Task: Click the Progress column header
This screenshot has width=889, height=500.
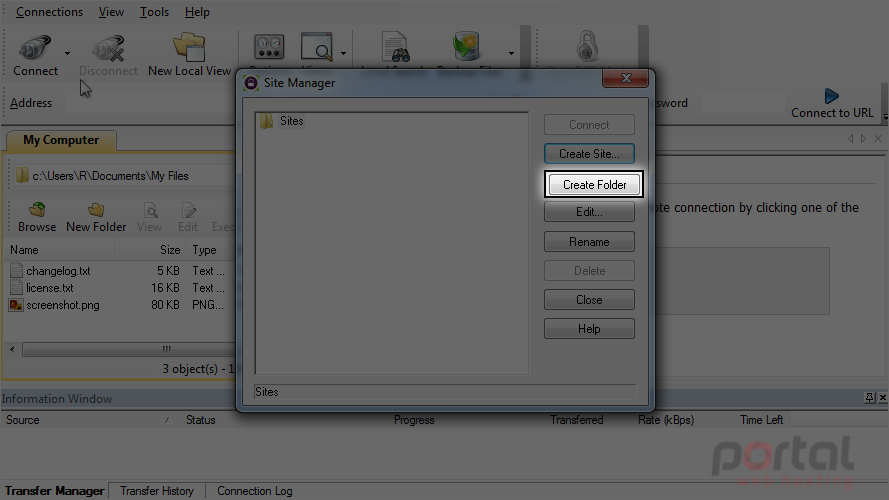Action: [x=414, y=420]
